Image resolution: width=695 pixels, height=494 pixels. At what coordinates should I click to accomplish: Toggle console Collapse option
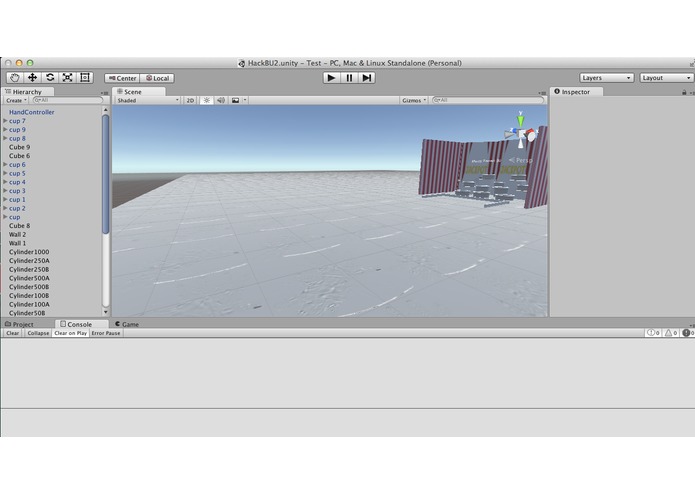point(38,333)
